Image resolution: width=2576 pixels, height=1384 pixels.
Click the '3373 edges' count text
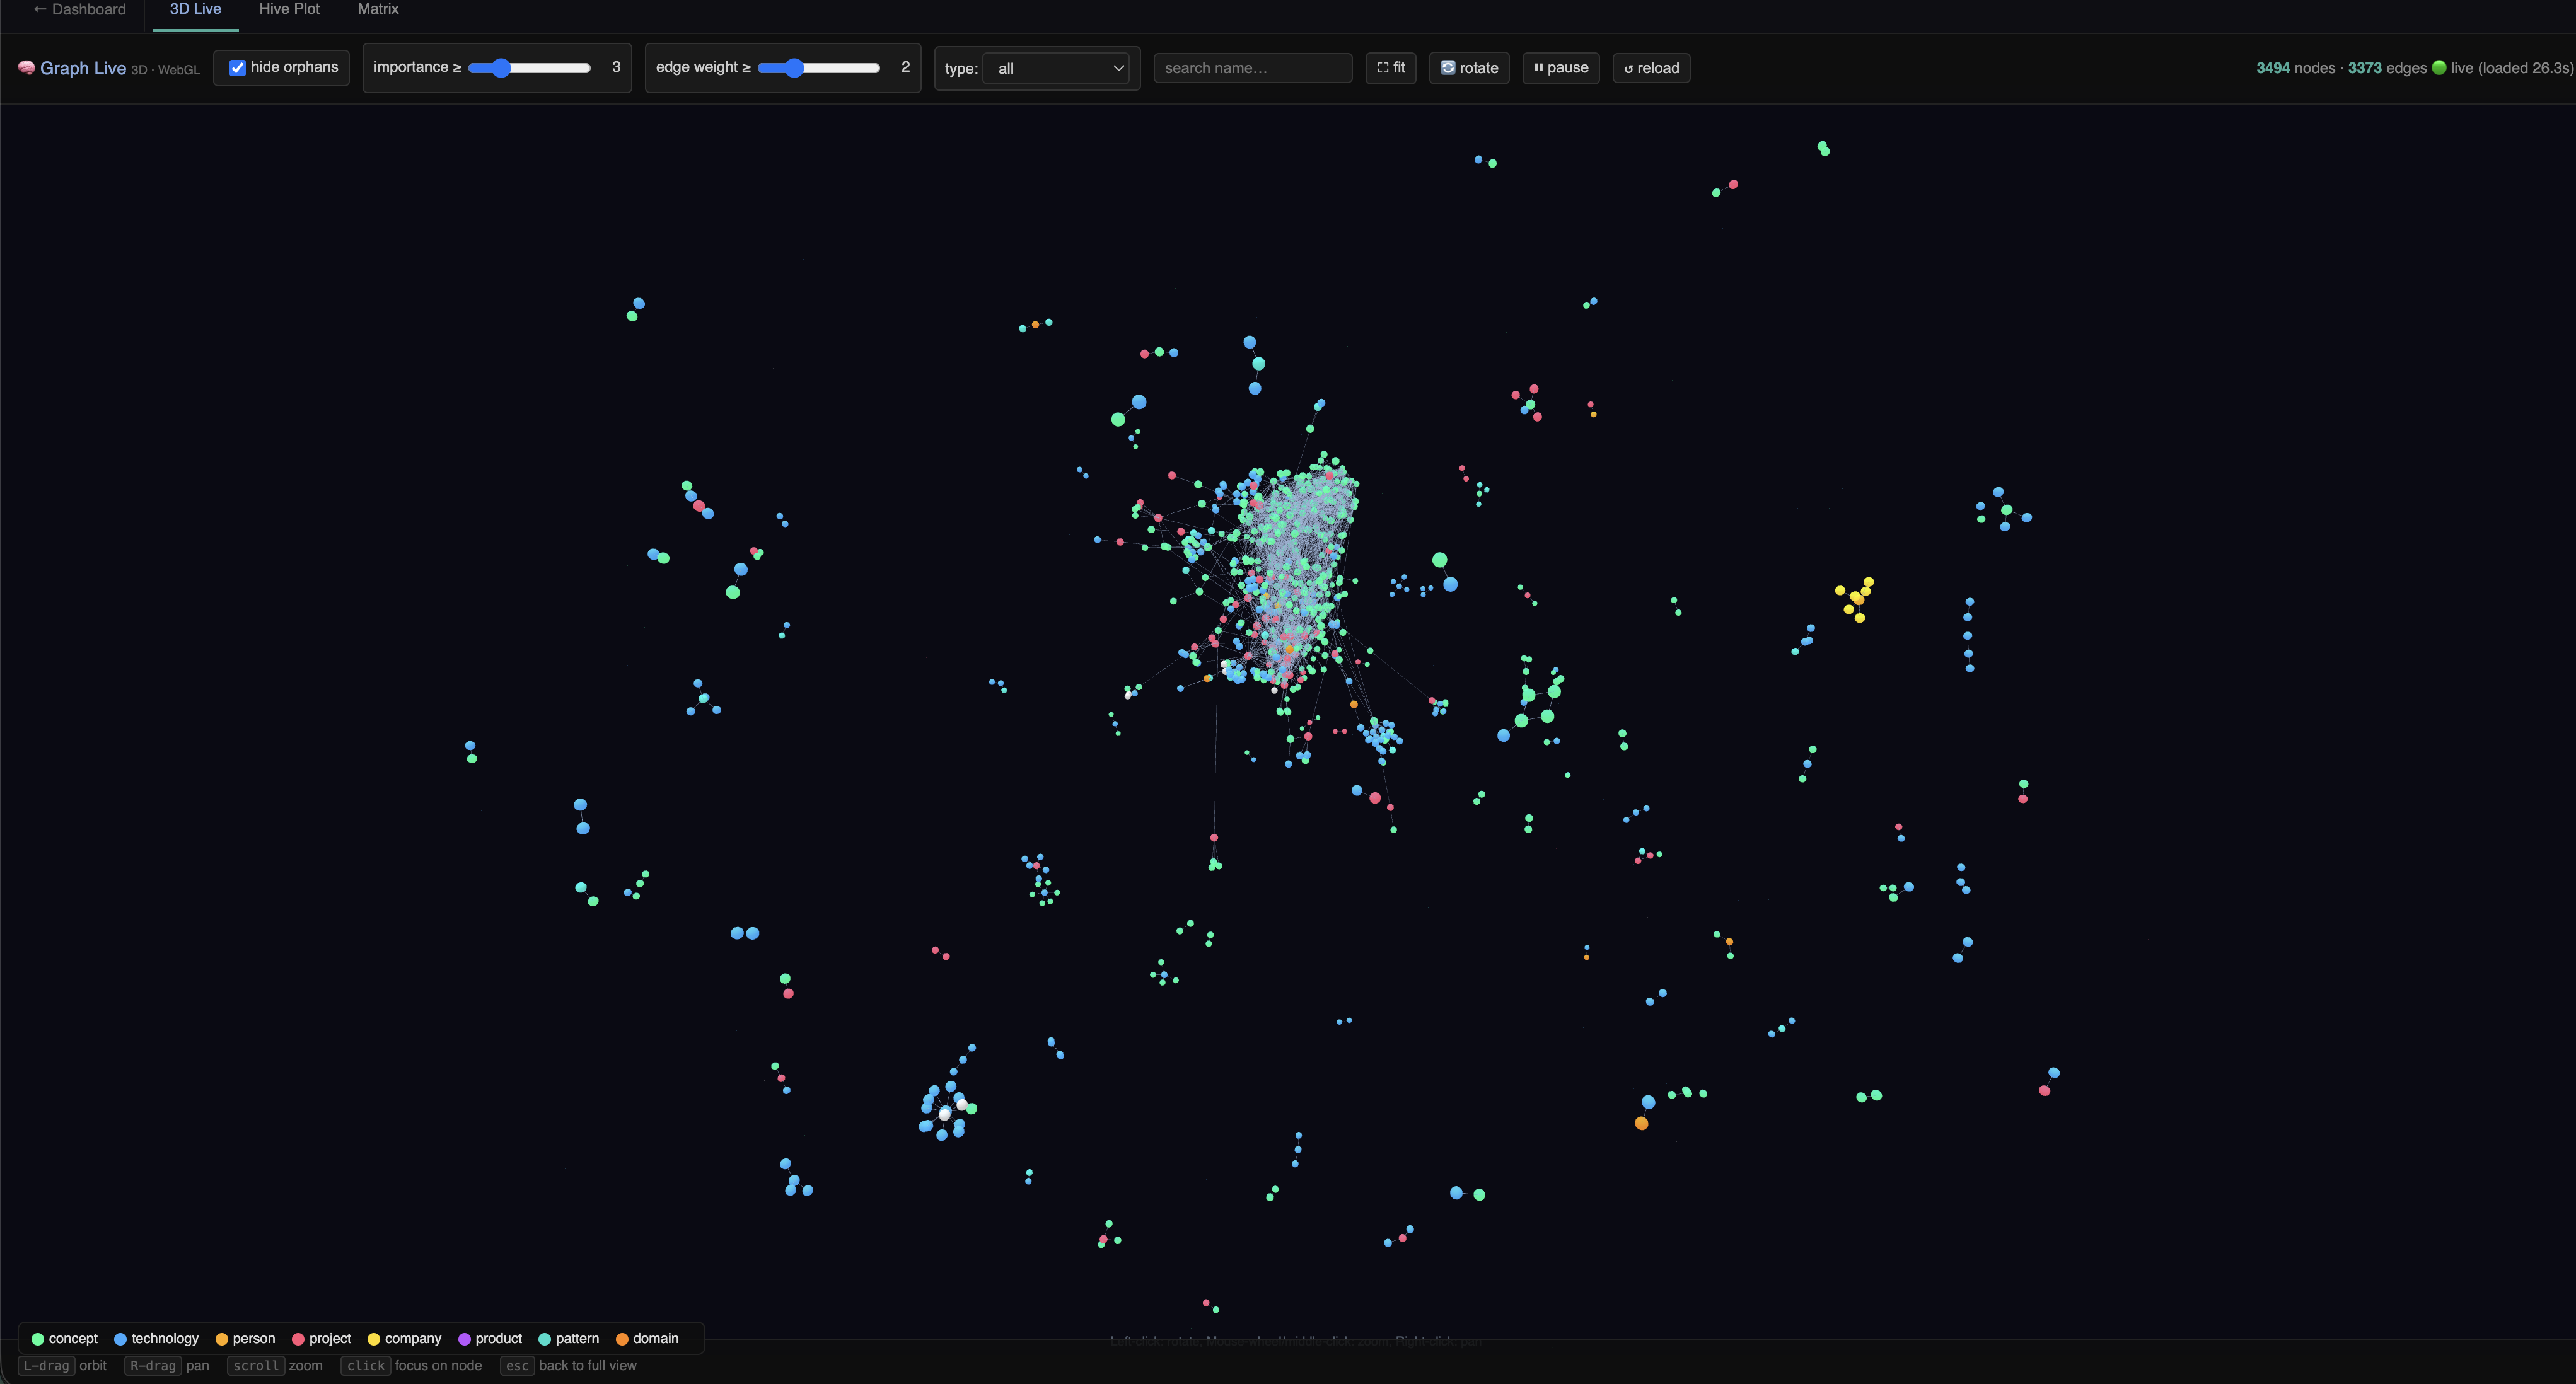coord(2387,68)
